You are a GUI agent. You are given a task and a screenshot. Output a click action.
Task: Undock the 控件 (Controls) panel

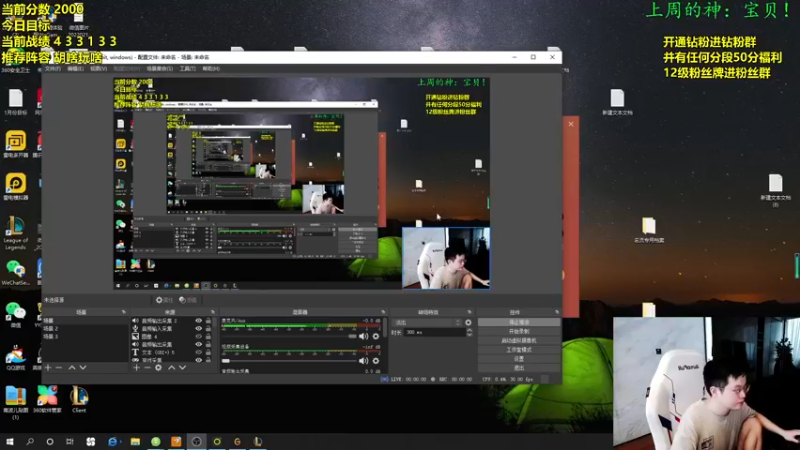click(x=557, y=312)
